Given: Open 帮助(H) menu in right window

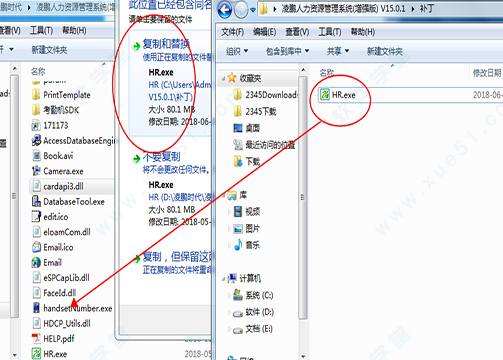Looking at the screenshot, I should [363, 32].
